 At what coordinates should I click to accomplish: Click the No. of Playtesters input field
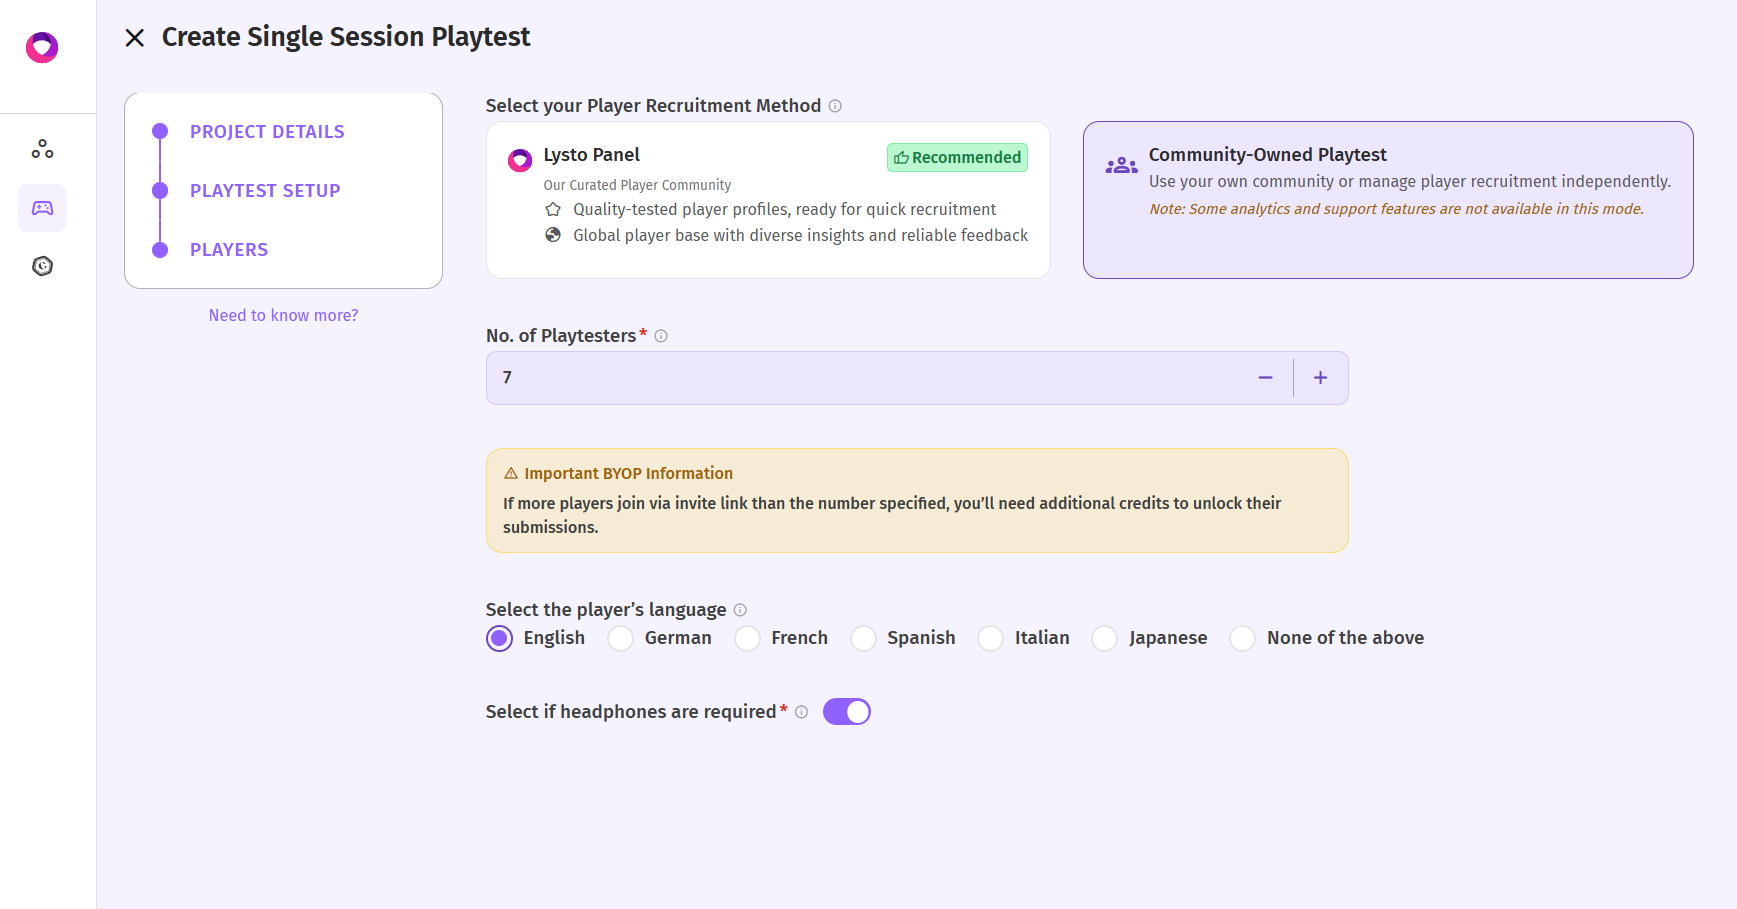tap(860, 378)
